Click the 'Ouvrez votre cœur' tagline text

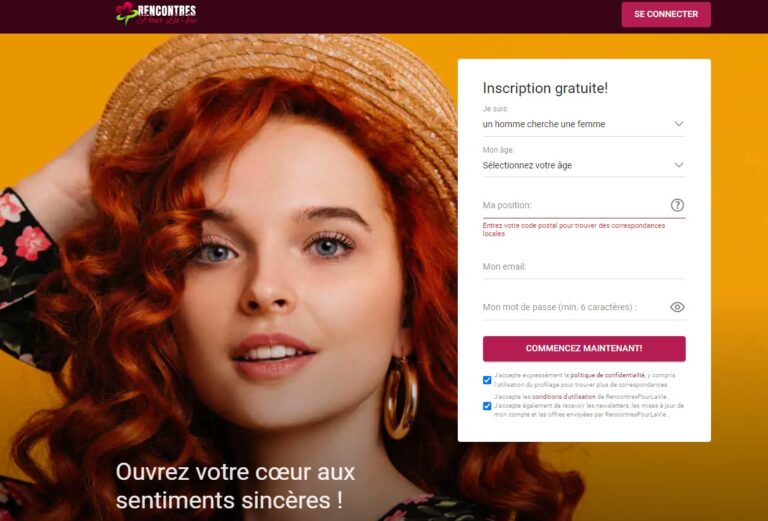click(235, 486)
